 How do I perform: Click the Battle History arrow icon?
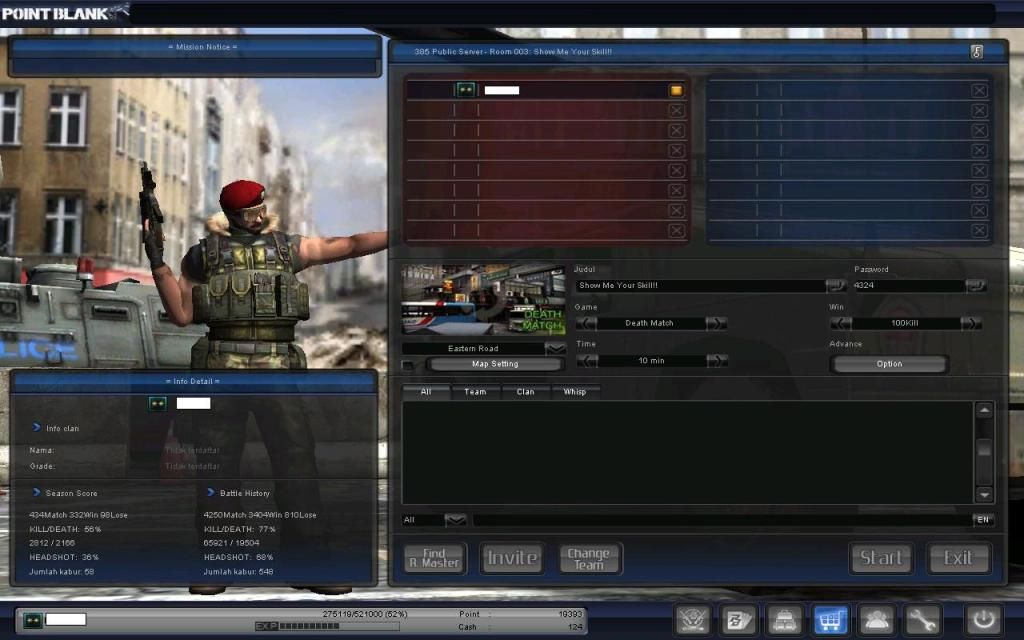[x=210, y=492]
